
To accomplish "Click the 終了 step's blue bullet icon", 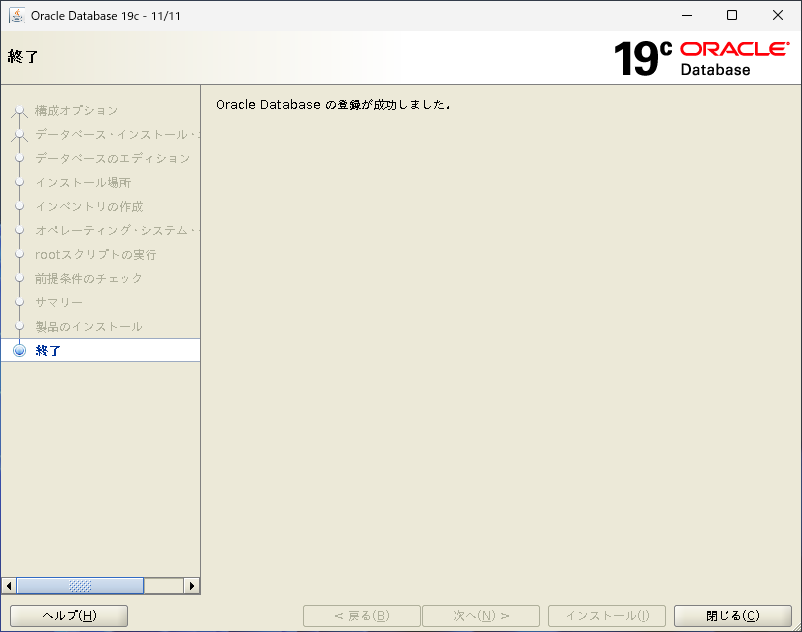I will (x=19, y=350).
